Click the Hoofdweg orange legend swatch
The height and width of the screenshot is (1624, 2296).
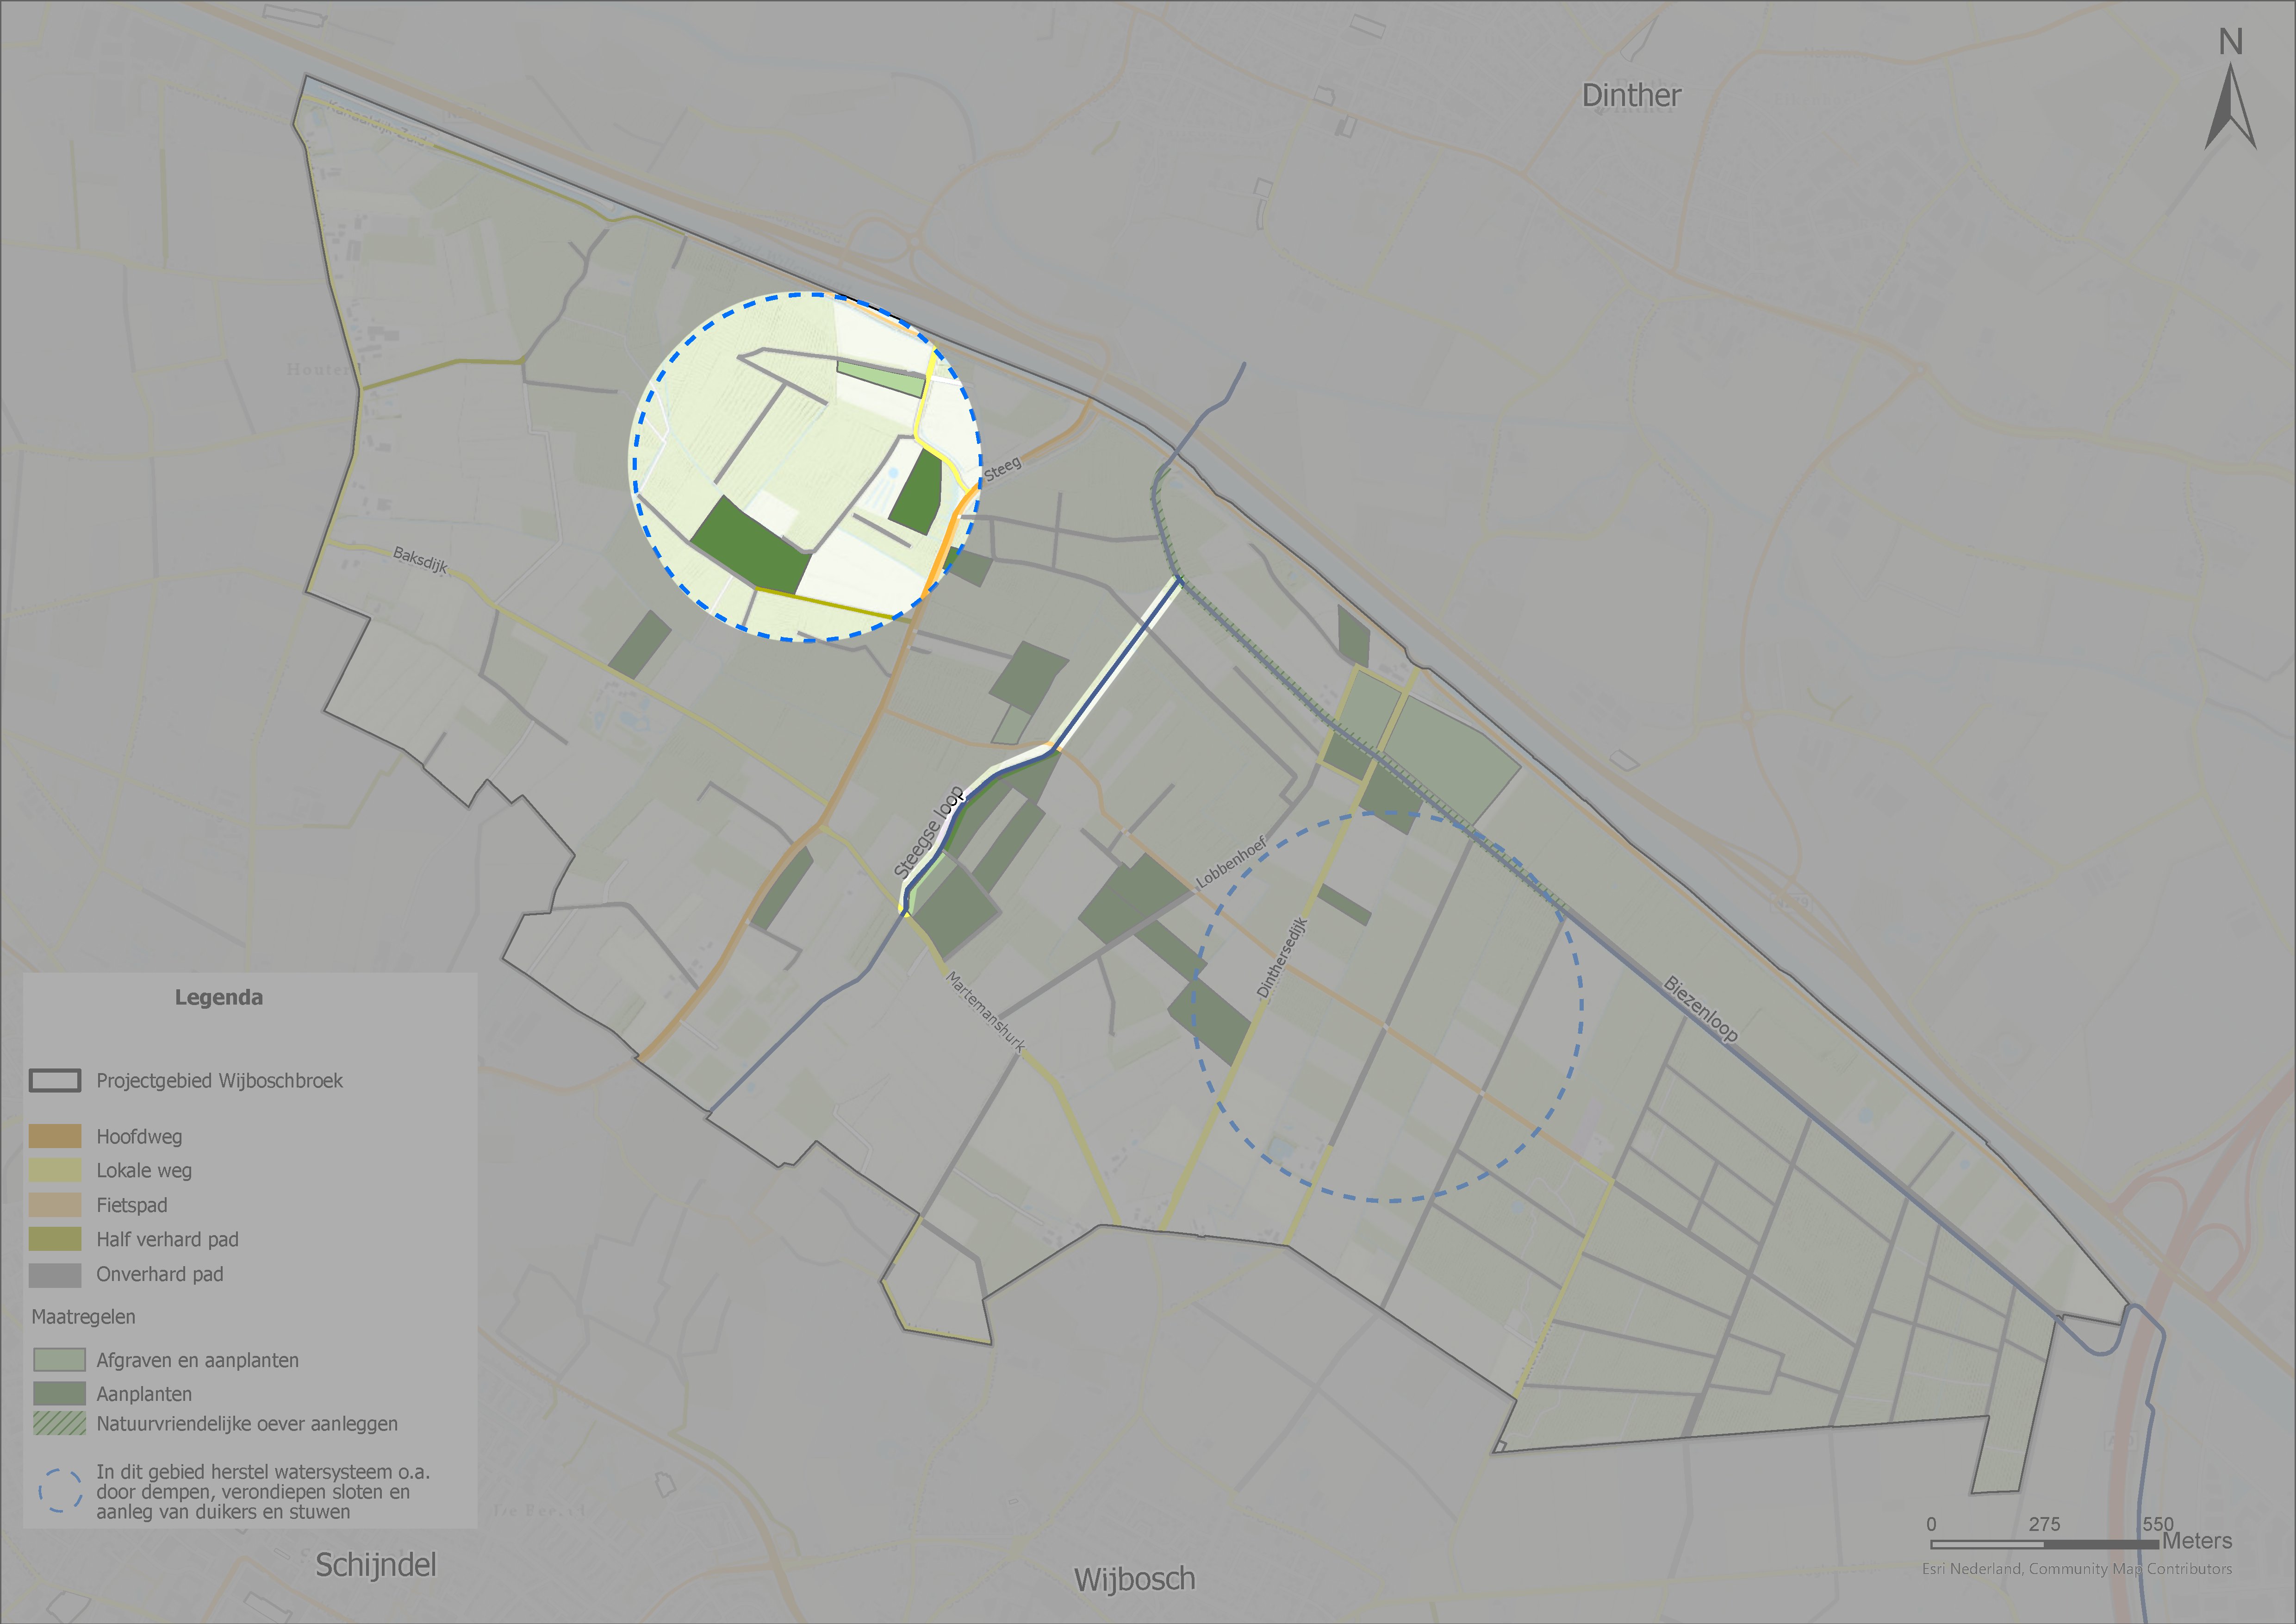click(x=55, y=1136)
